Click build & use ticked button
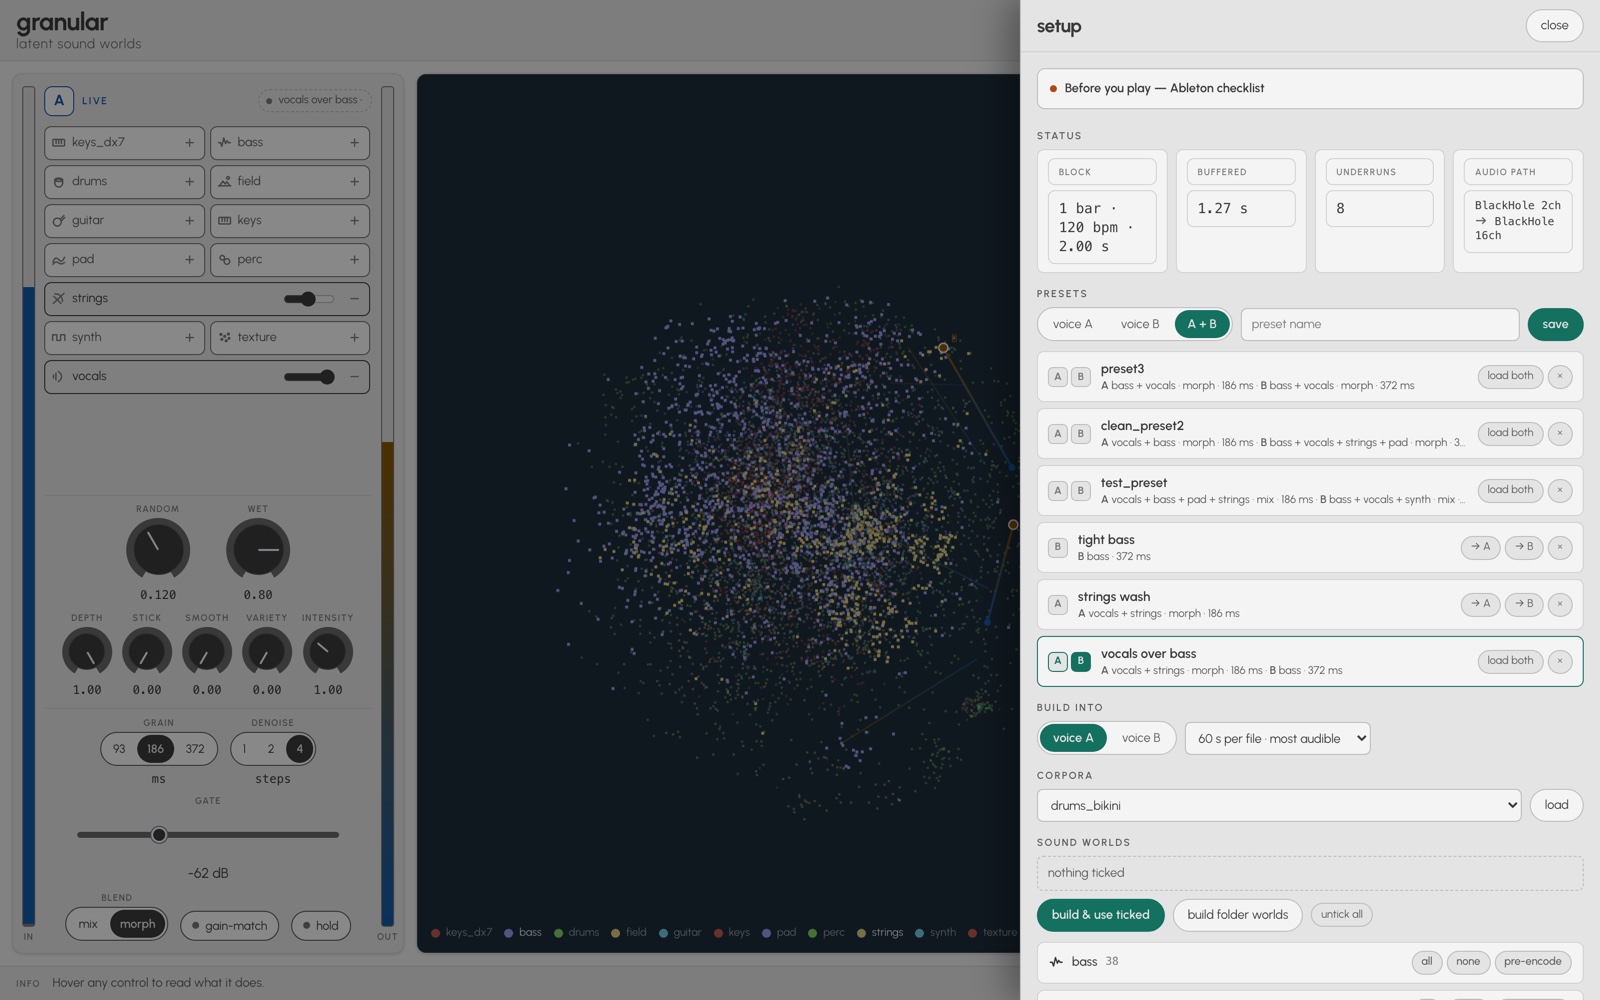Viewport: 1600px width, 1000px height. click(1100, 915)
